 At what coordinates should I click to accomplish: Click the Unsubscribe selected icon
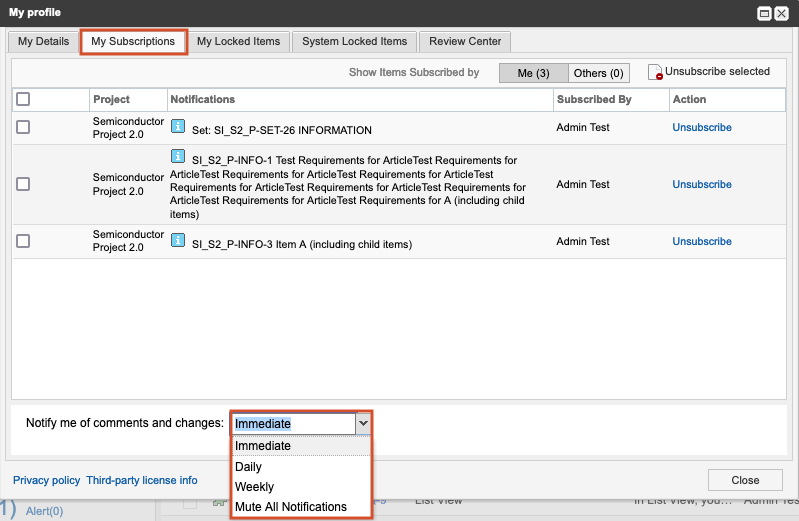(x=655, y=72)
